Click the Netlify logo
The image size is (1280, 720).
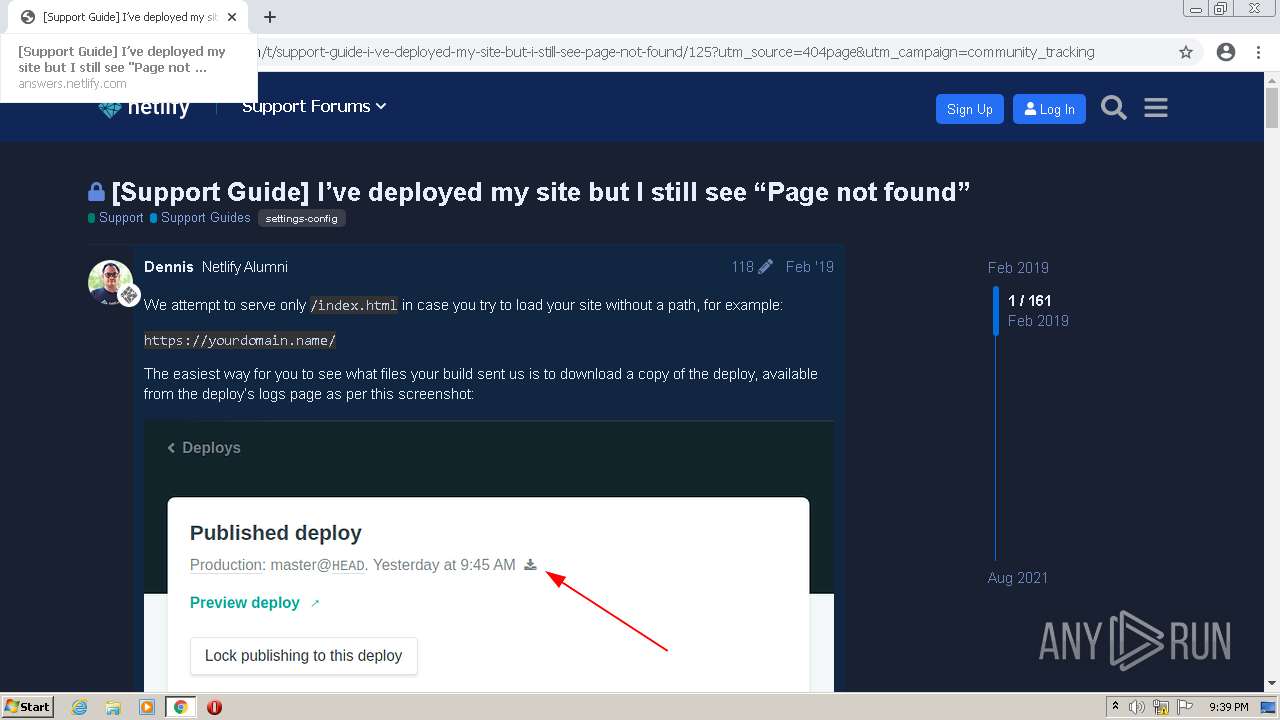coord(144,107)
